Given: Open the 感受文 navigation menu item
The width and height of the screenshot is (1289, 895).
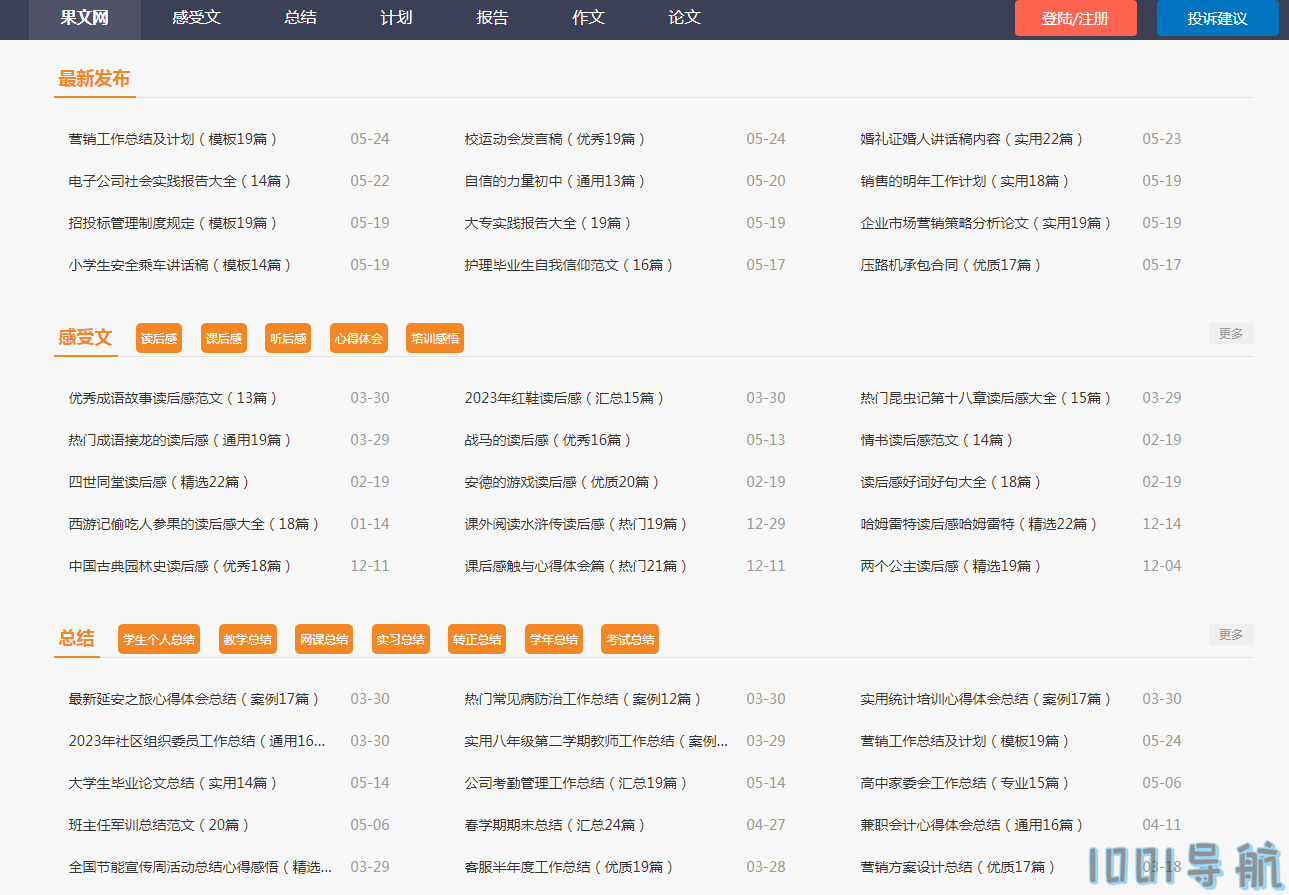Looking at the screenshot, I should 196,18.
